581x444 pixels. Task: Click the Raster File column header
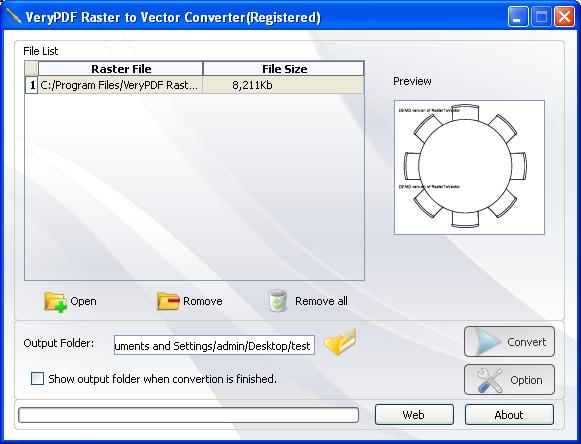[121, 69]
